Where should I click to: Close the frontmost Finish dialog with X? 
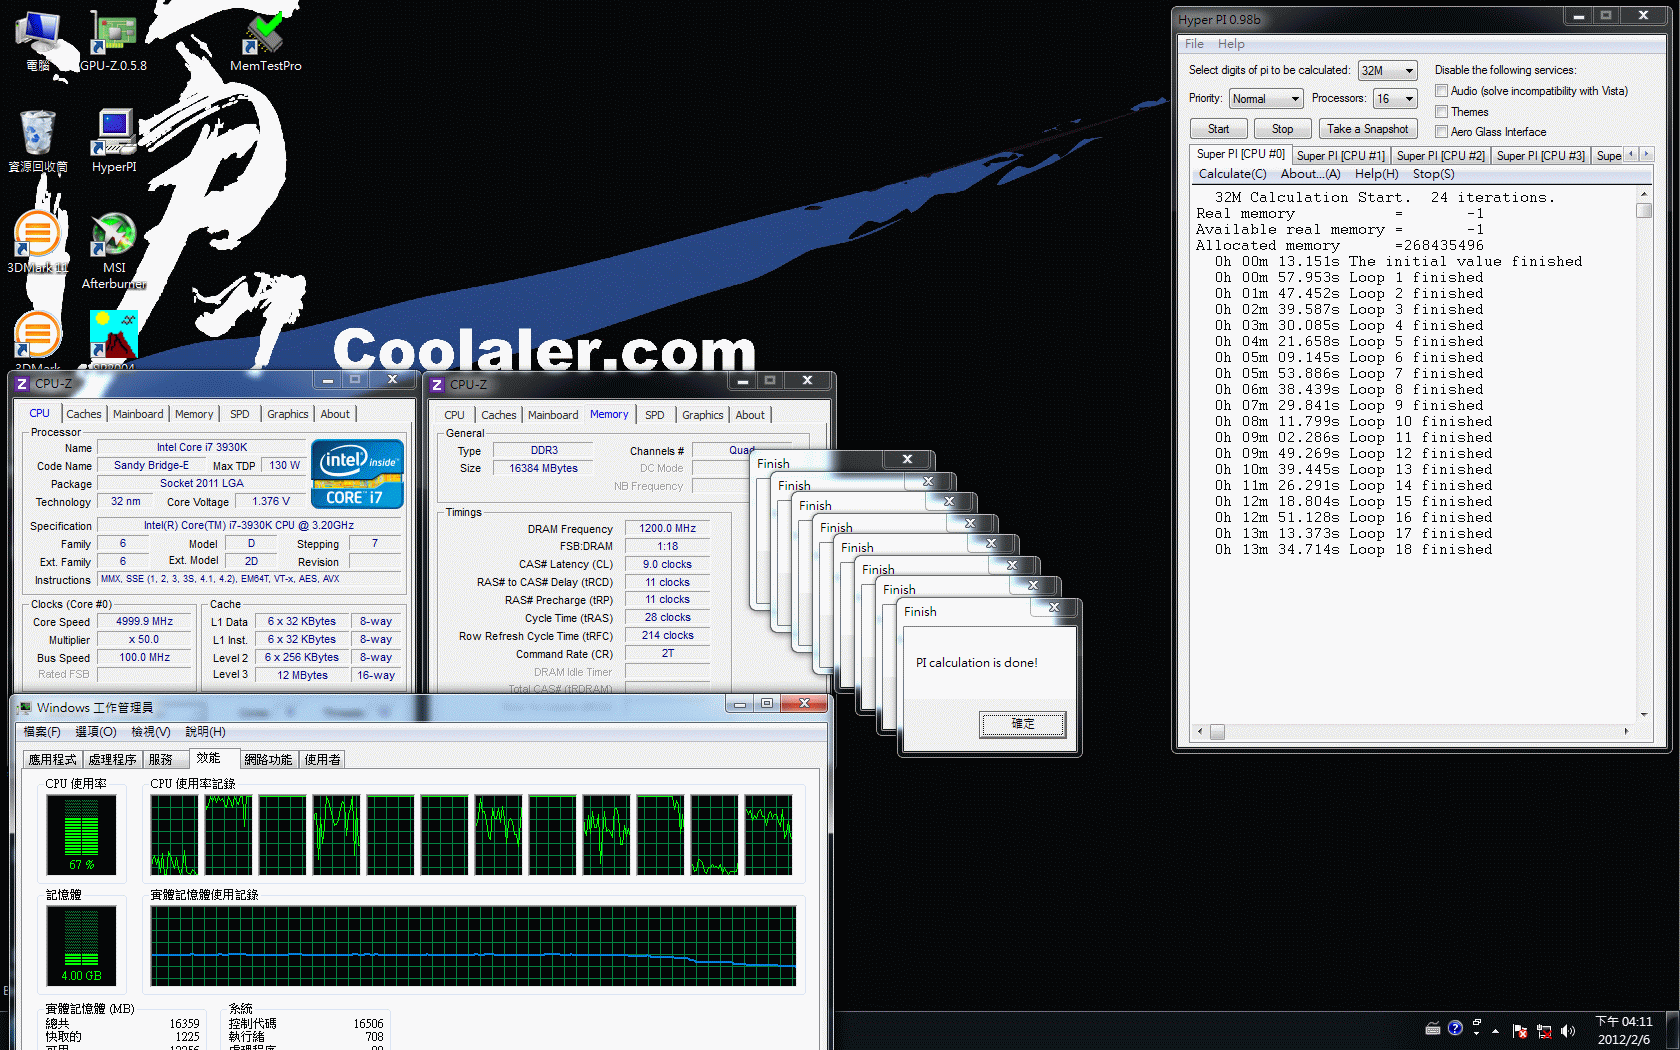pos(1054,608)
